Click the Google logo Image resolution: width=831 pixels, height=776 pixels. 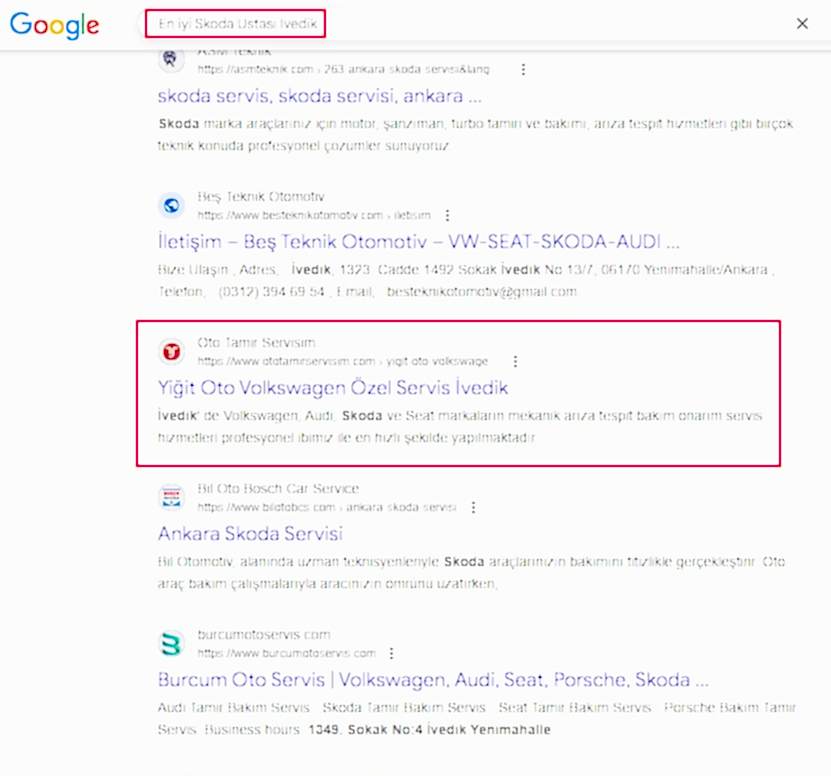55,25
